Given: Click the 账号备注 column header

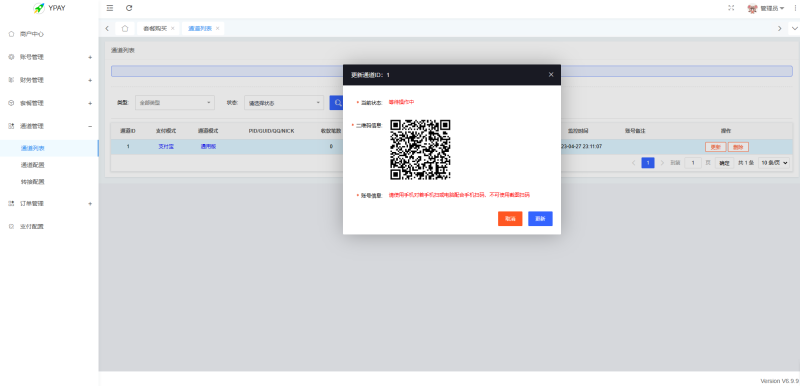Looking at the screenshot, I should 635,131.
